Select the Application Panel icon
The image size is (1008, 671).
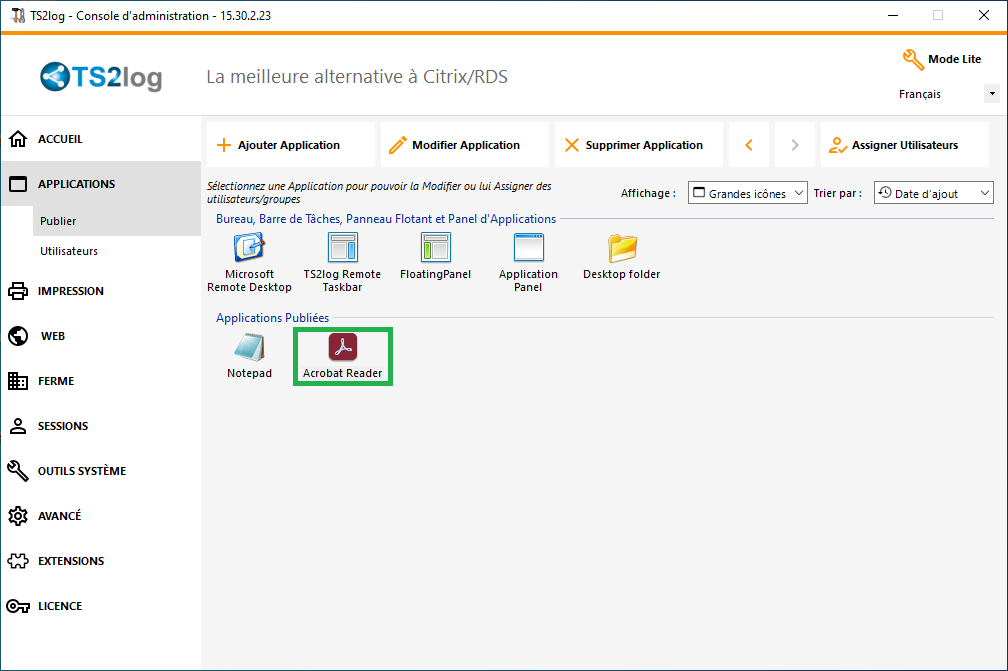click(528, 247)
